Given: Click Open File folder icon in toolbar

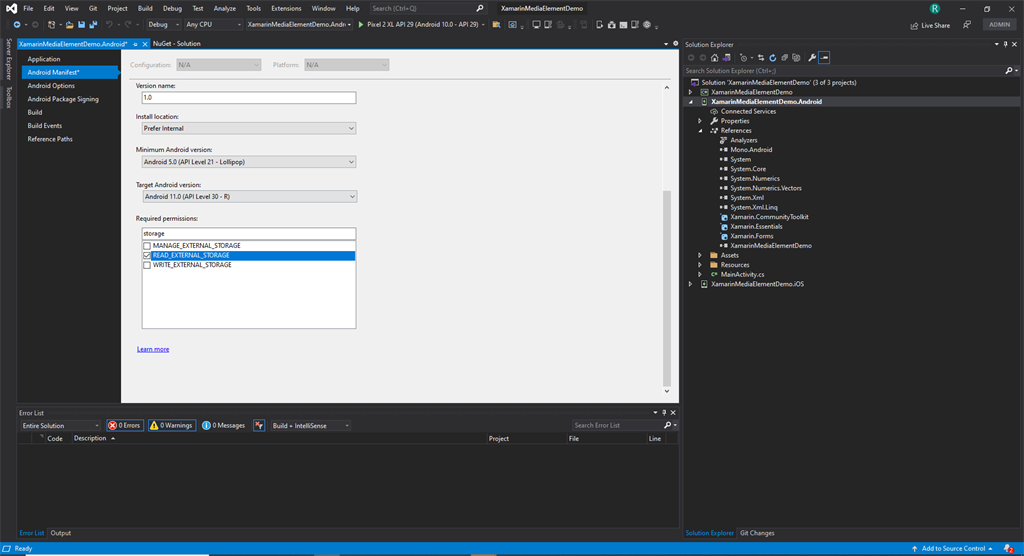Looking at the screenshot, I should click(x=69, y=25).
